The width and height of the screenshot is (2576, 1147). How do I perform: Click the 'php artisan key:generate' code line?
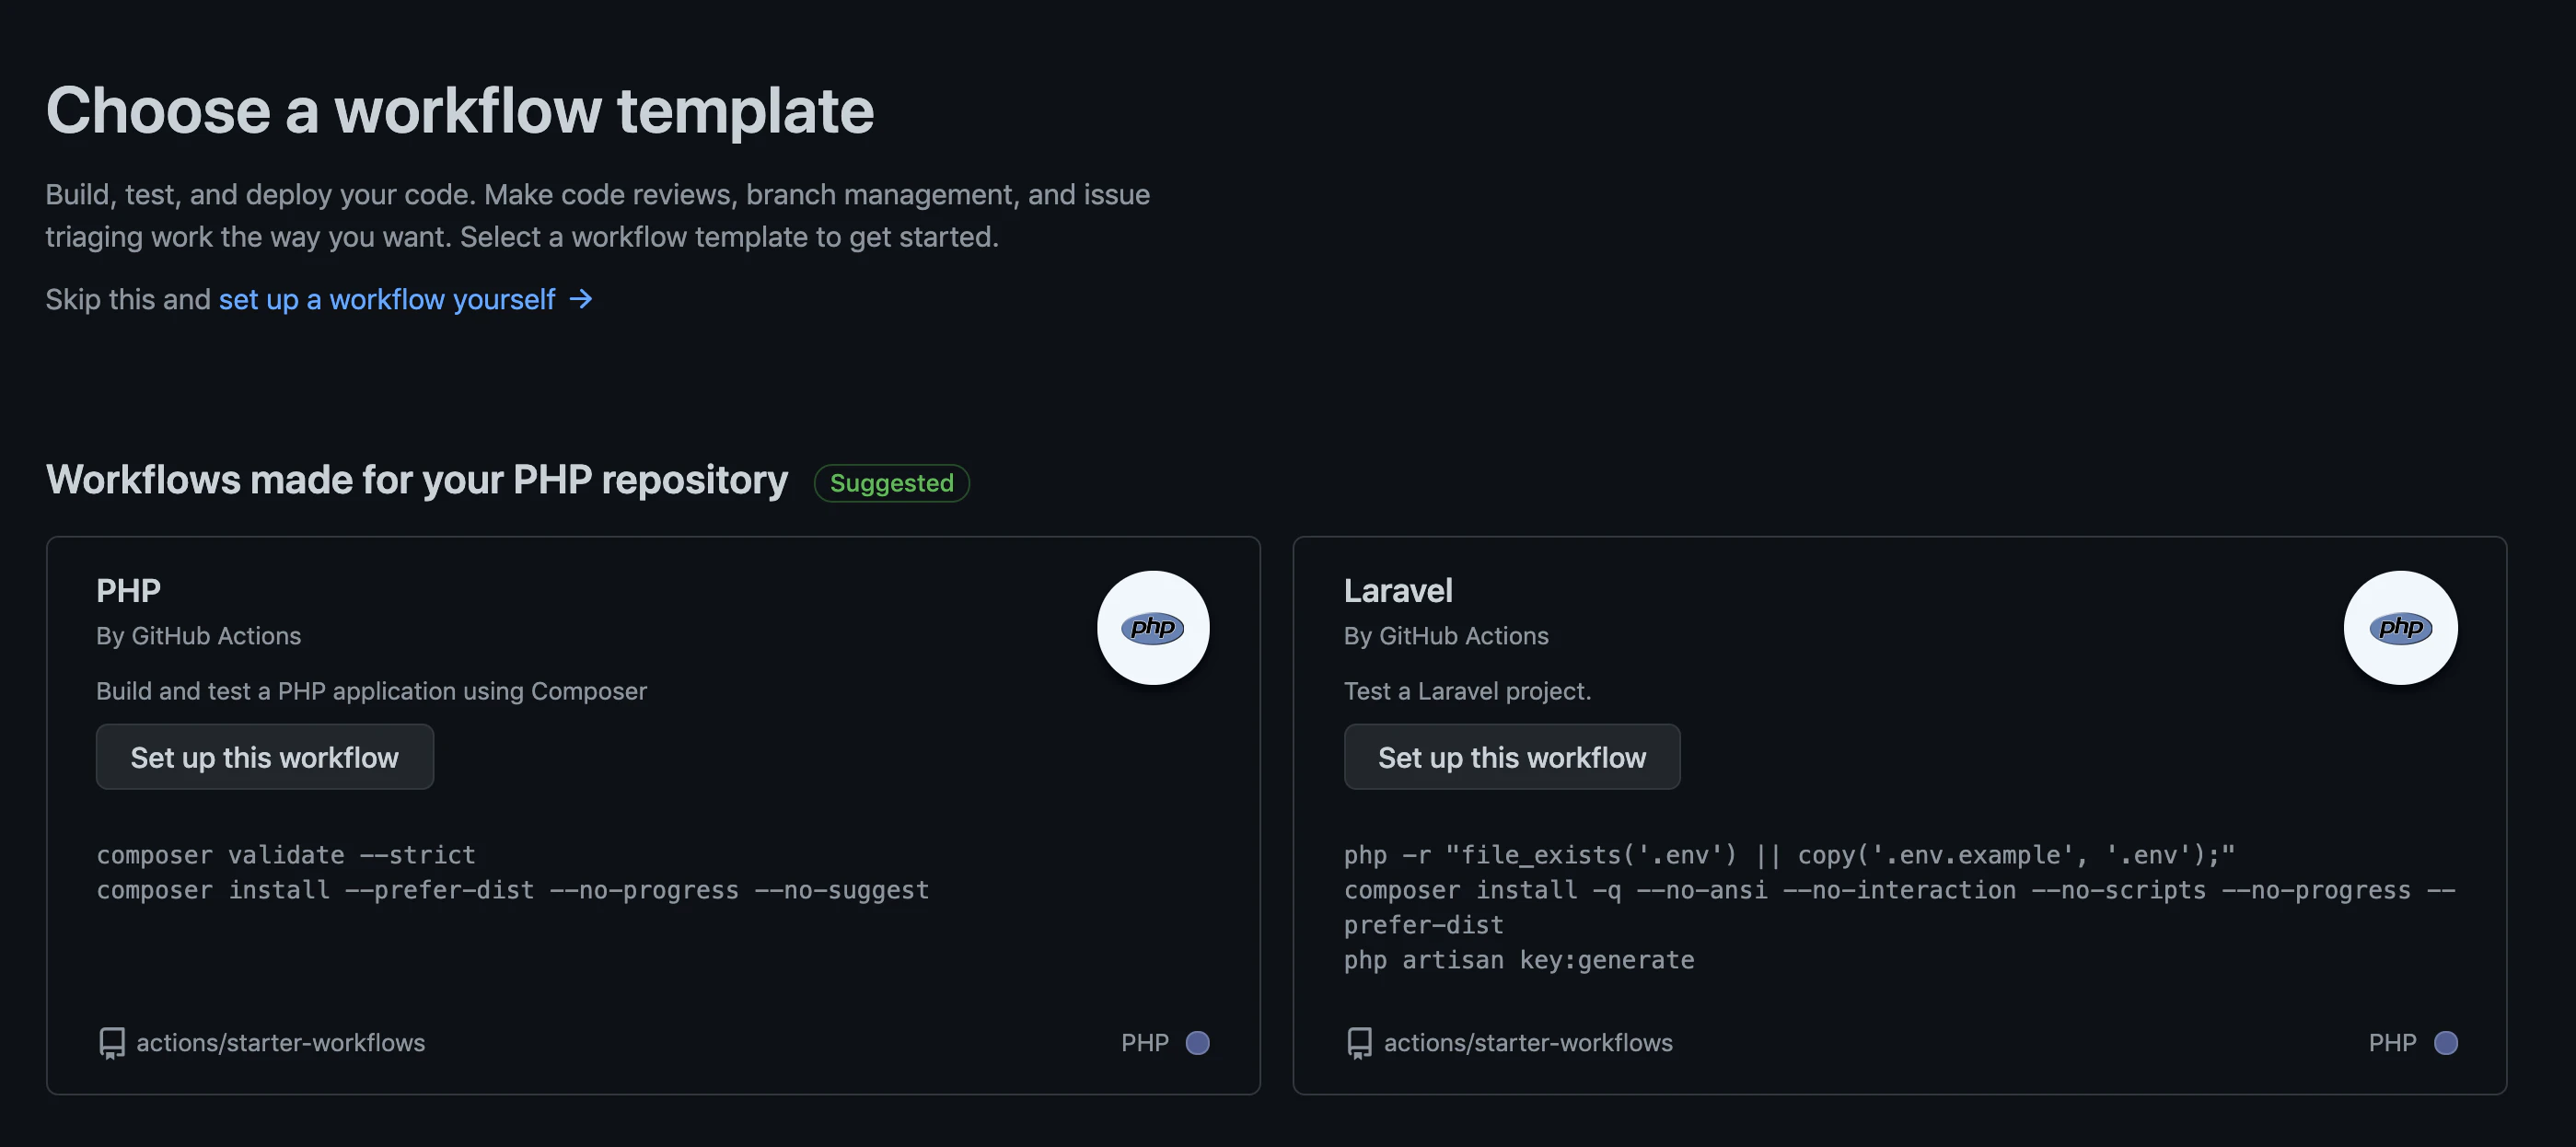(1519, 960)
